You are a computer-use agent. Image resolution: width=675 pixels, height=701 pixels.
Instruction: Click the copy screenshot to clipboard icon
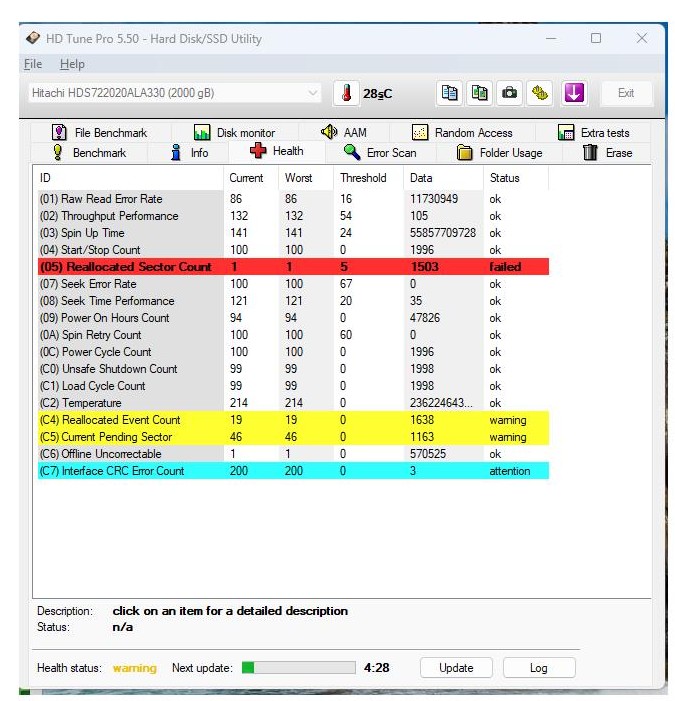tap(480, 93)
